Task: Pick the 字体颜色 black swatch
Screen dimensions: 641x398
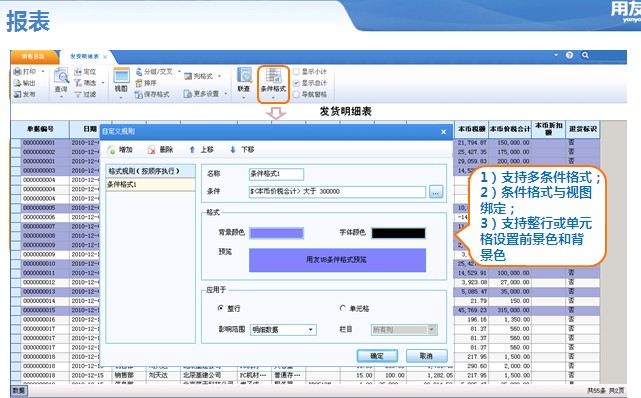Action: pyautogui.click(x=398, y=233)
